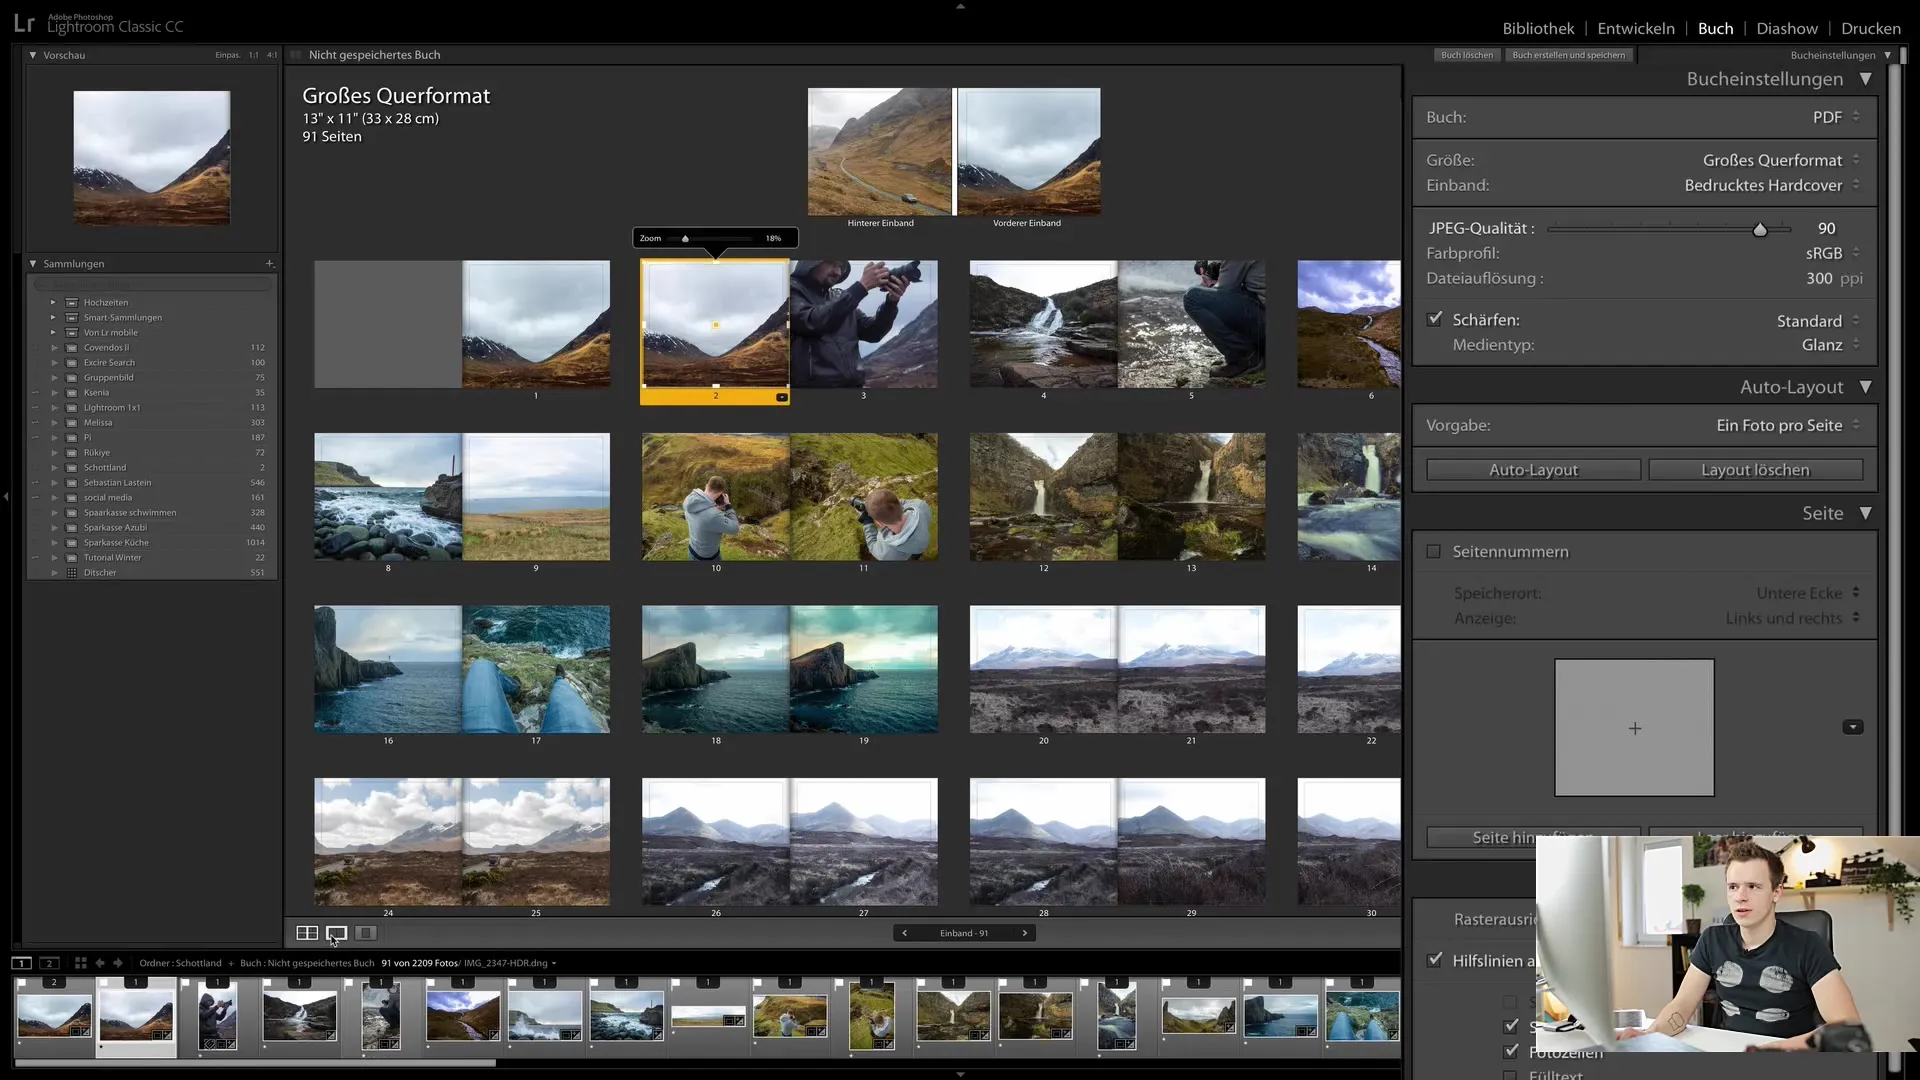
Task: Select page 10 photographer thumbnail
Action: pos(715,497)
